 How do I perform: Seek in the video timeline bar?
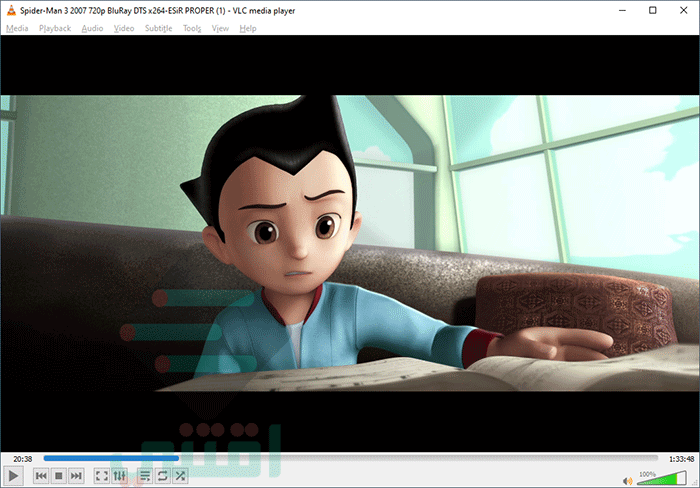351,458
